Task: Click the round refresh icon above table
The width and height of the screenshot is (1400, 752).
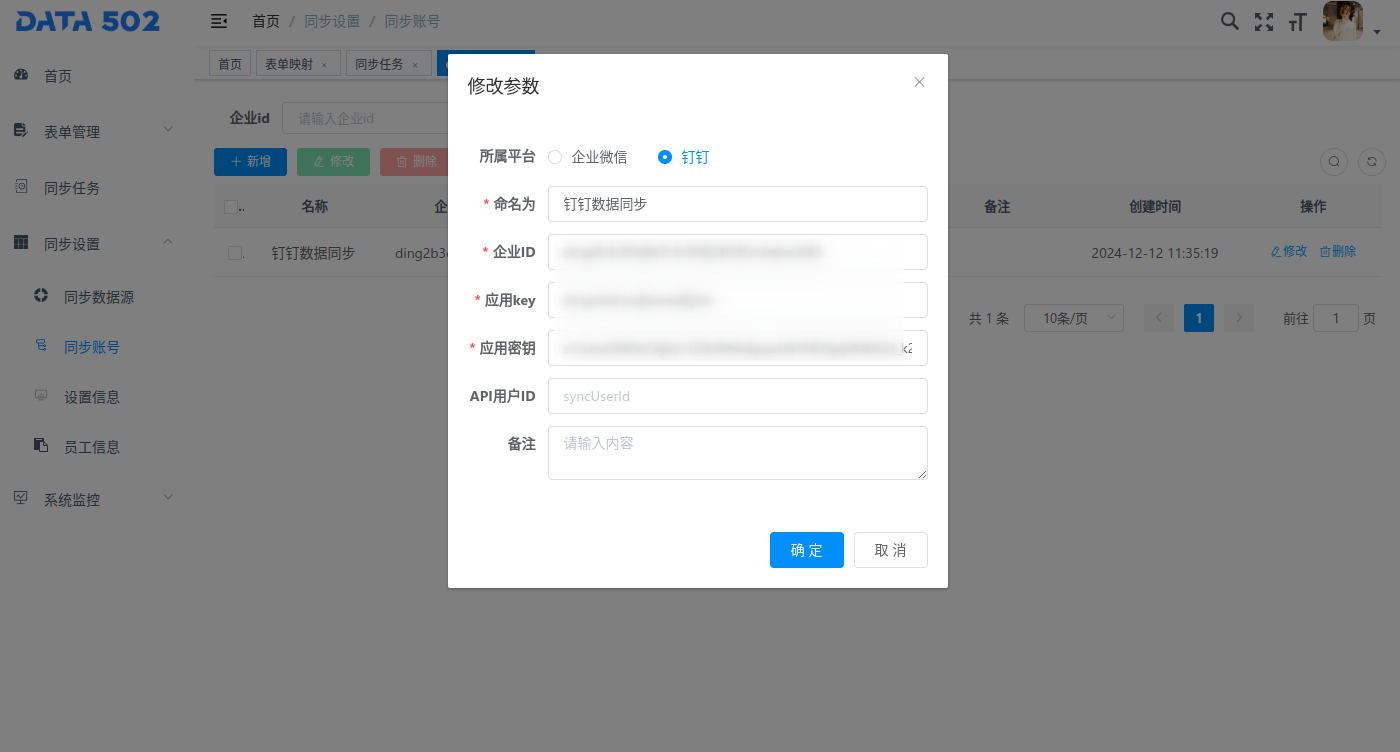Action: tap(1372, 161)
